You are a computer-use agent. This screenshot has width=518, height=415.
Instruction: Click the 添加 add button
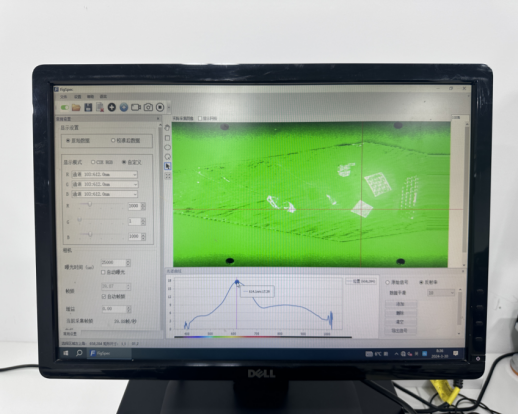[400, 304]
